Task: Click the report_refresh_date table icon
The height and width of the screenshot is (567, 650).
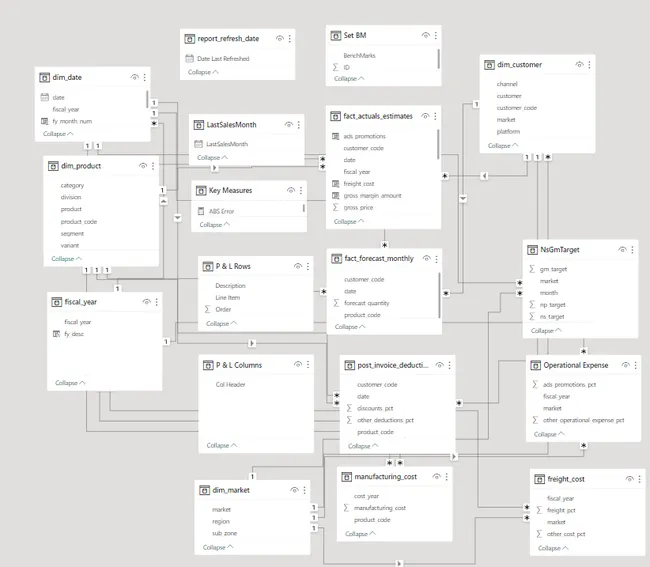Action: point(189,39)
